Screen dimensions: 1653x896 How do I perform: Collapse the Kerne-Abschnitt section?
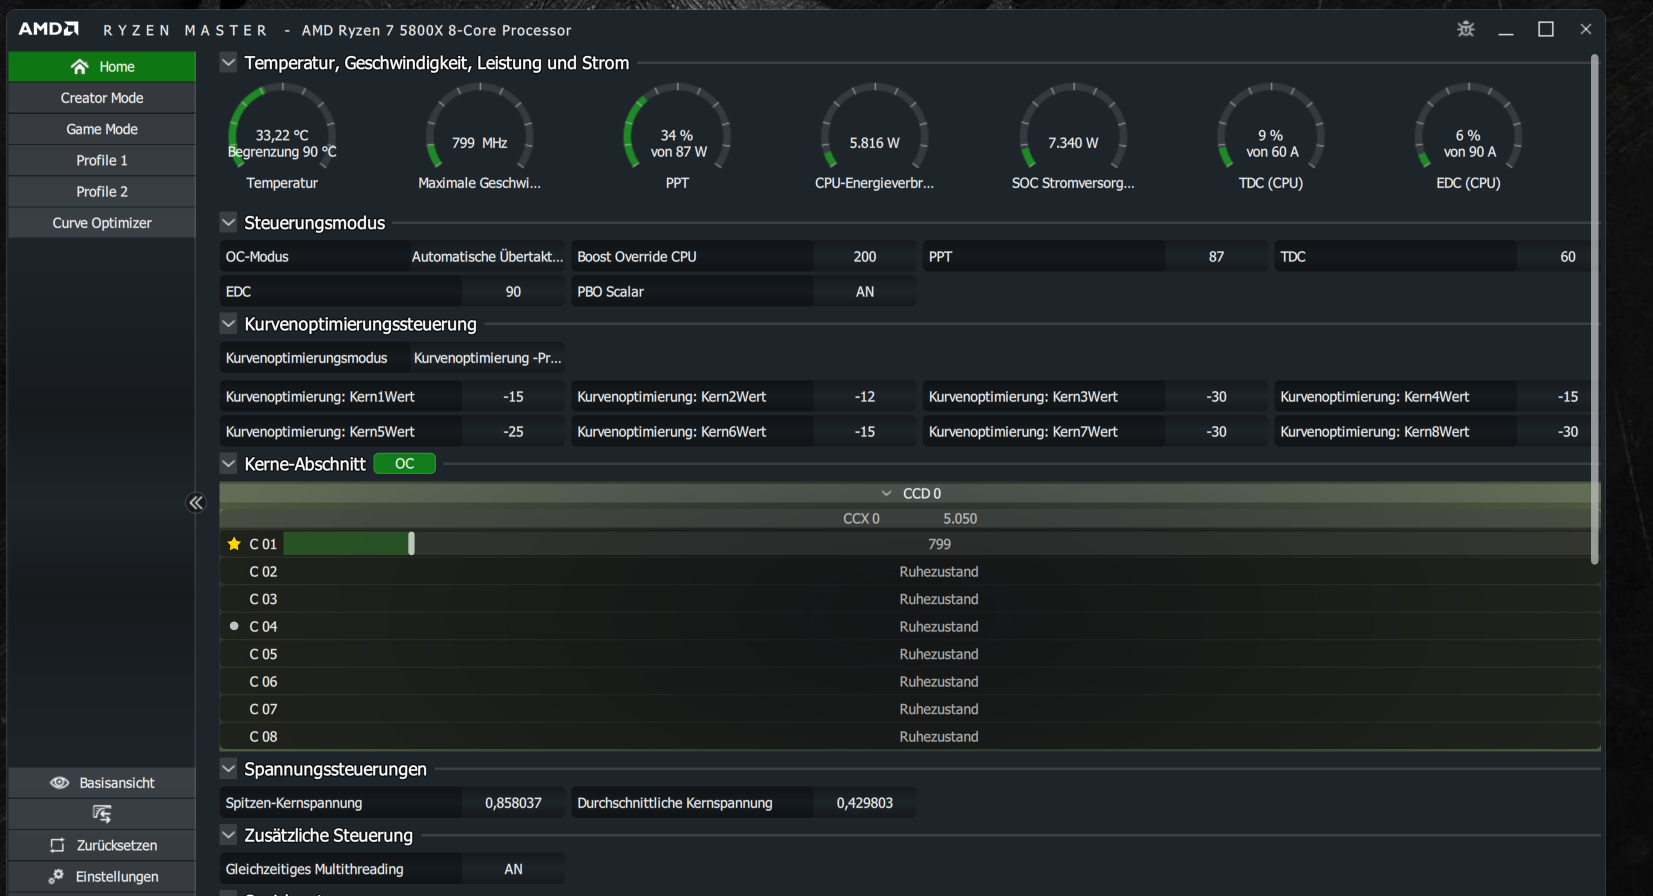[x=228, y=463]
